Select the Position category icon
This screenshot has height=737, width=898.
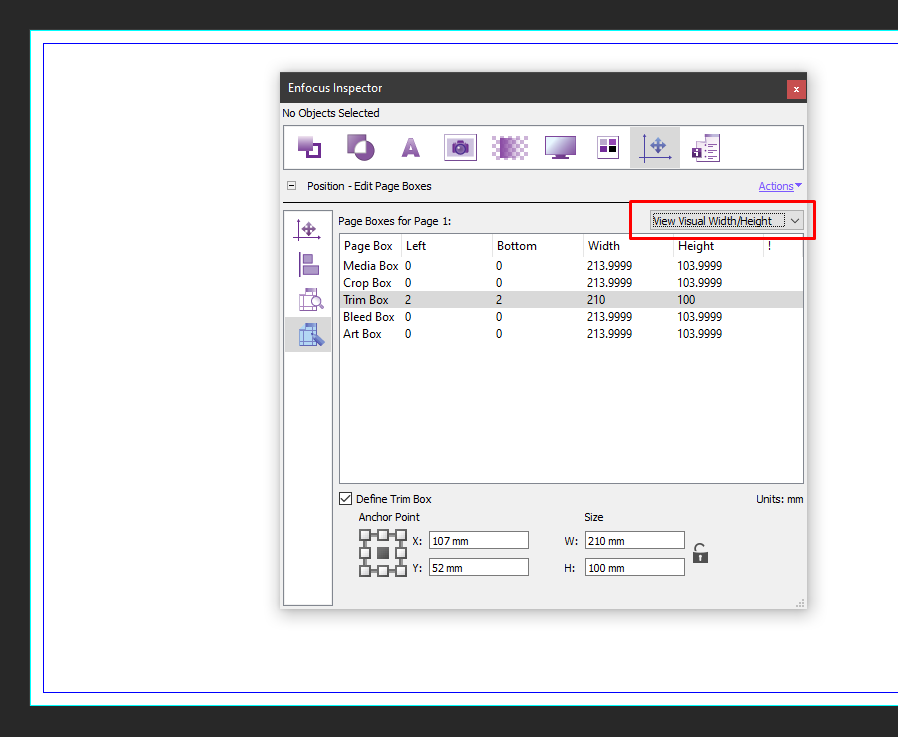click(655, 148)
